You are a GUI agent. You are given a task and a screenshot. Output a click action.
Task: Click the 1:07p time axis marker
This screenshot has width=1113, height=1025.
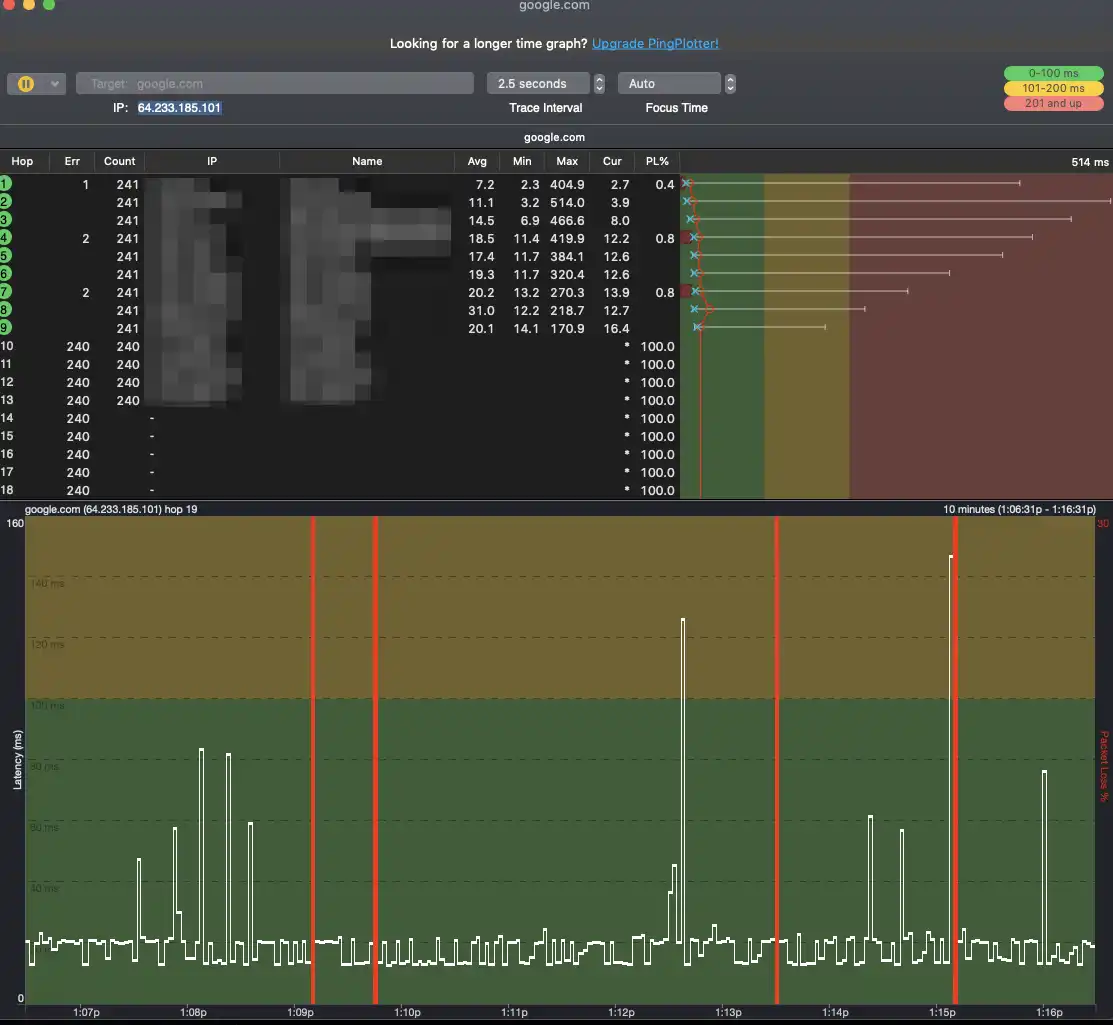[87, 1012]
